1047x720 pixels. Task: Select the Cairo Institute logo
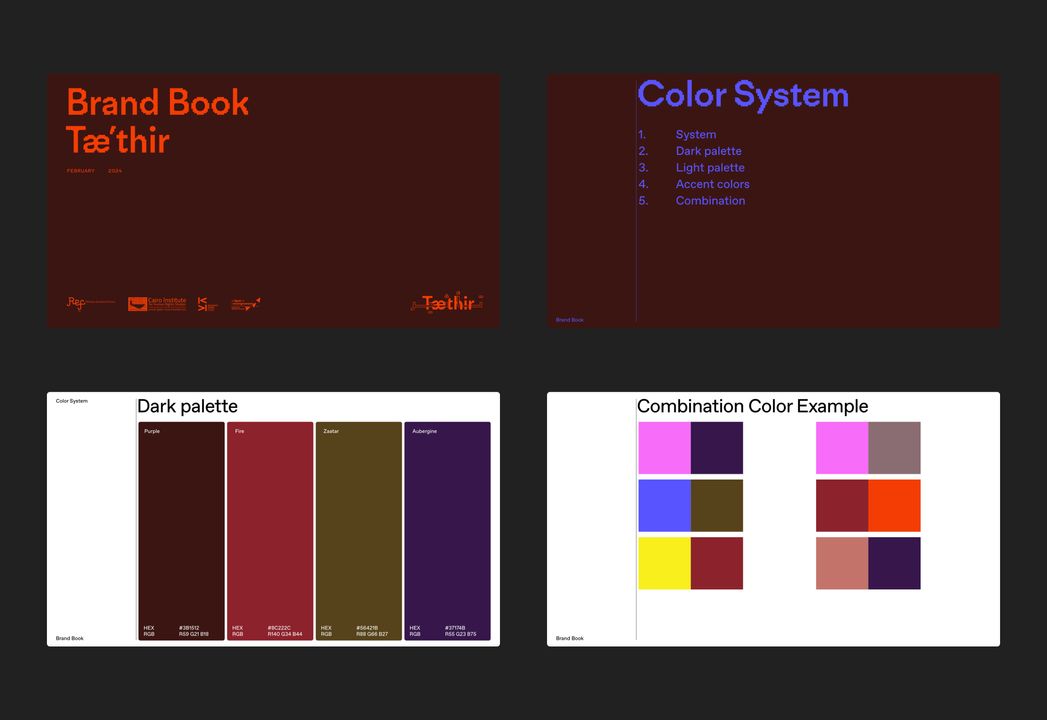[x=157, y=304]
